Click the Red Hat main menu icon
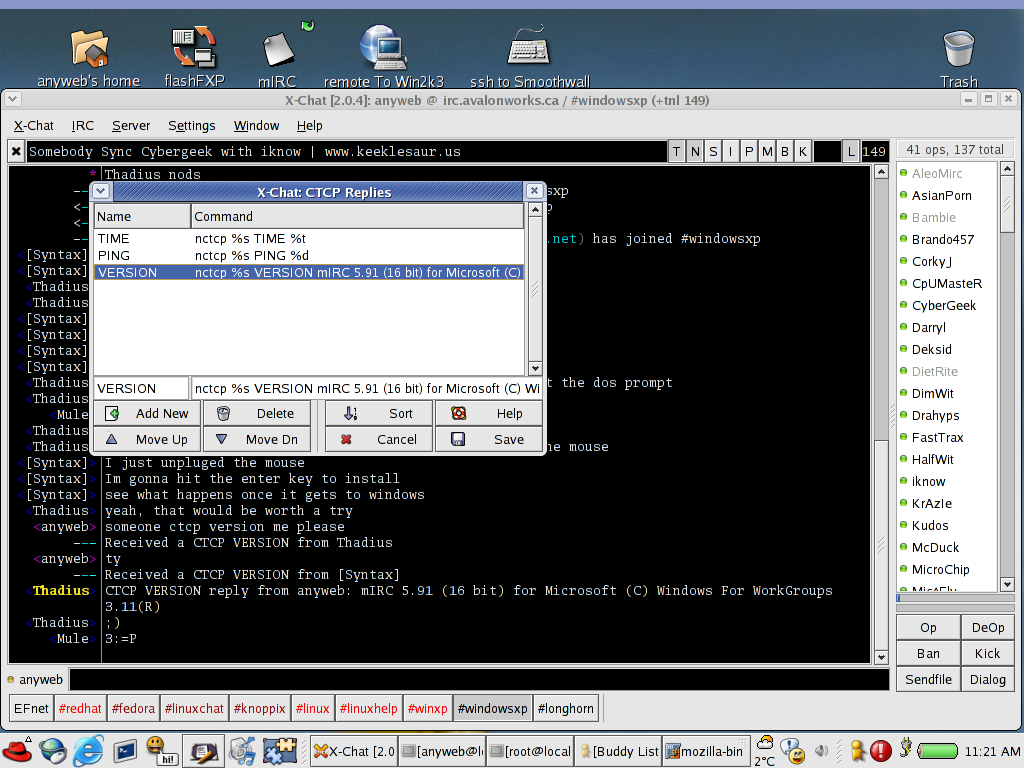 [17, 751]
